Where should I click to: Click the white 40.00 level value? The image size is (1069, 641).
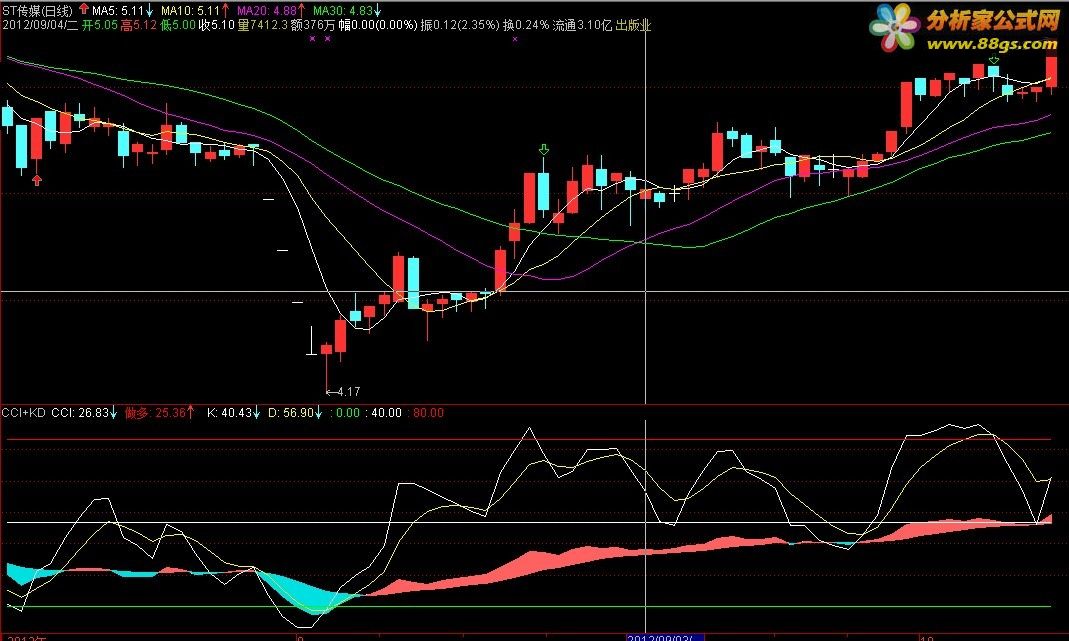[386, 413]
